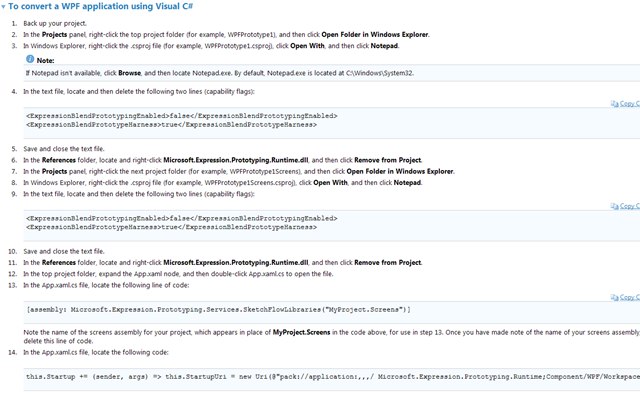Click the path text 'C:\Windows\System32'
The width and height of the screenshot is (640, 394).
(x=380, y=73)
